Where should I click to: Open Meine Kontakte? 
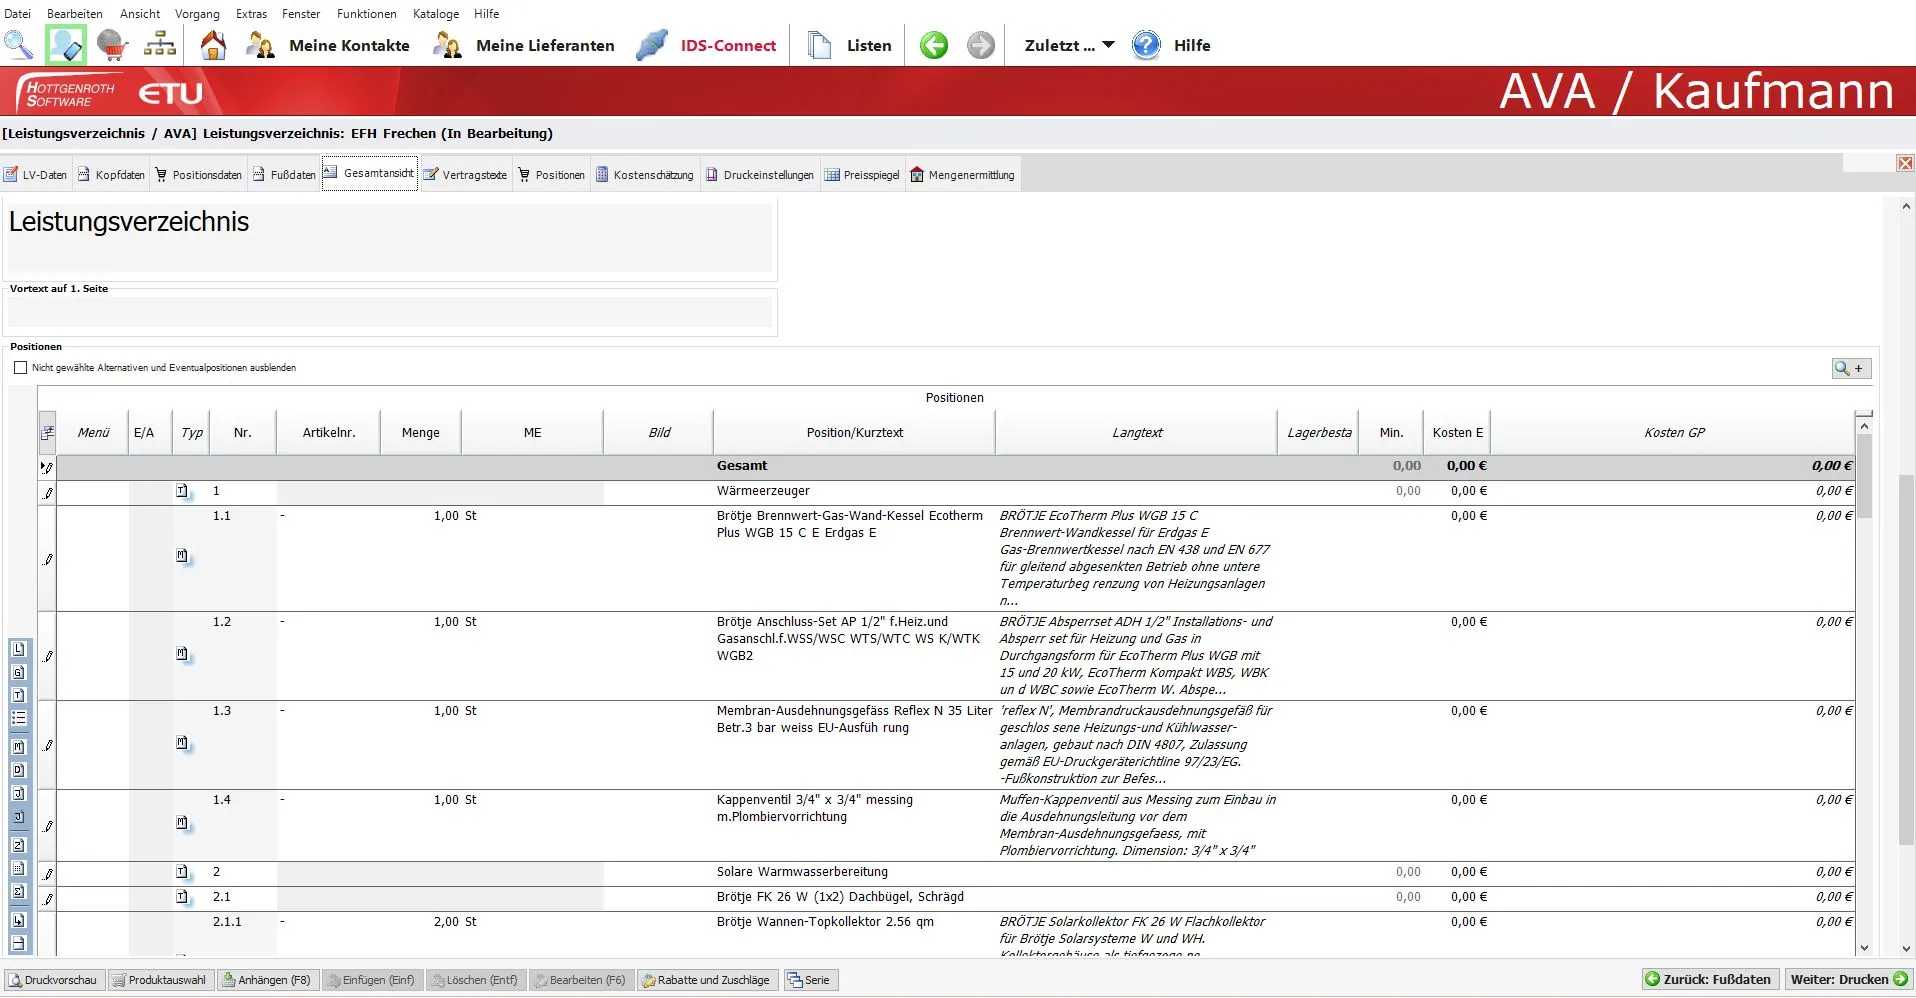(328, 45)
